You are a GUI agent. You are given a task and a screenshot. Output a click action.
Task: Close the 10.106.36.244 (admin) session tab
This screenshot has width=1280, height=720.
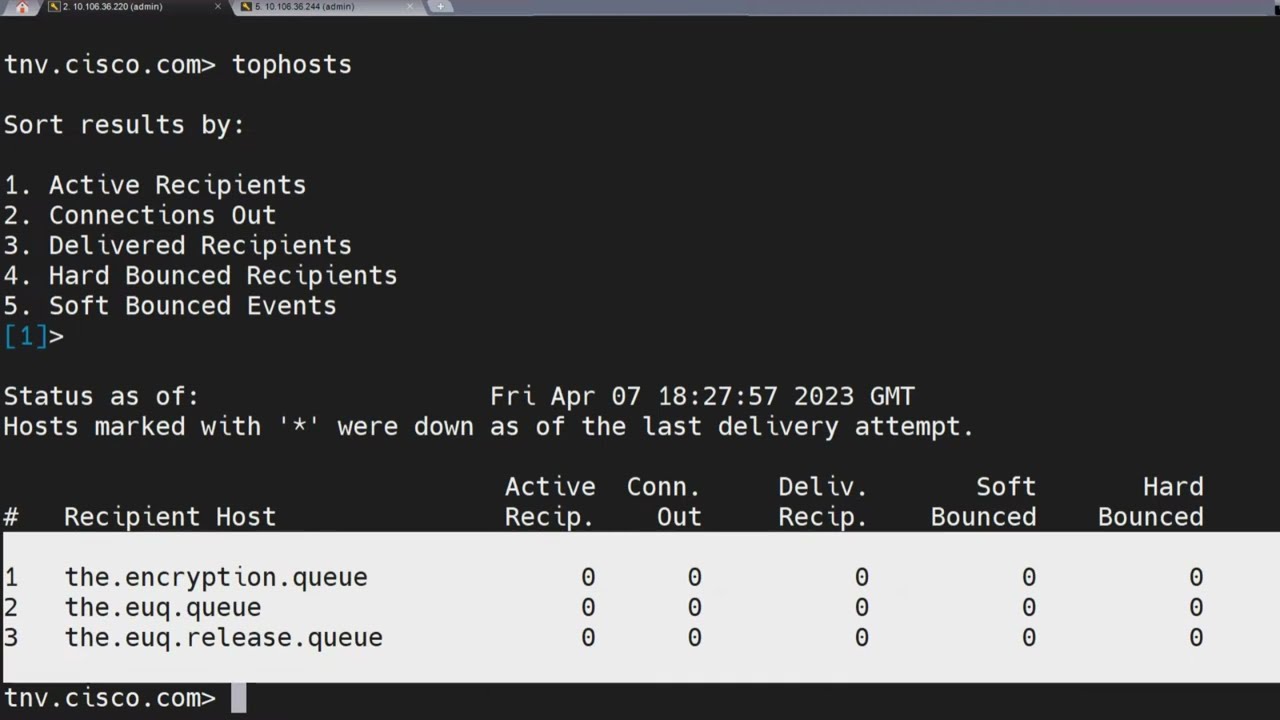click(x=410, y=7)
